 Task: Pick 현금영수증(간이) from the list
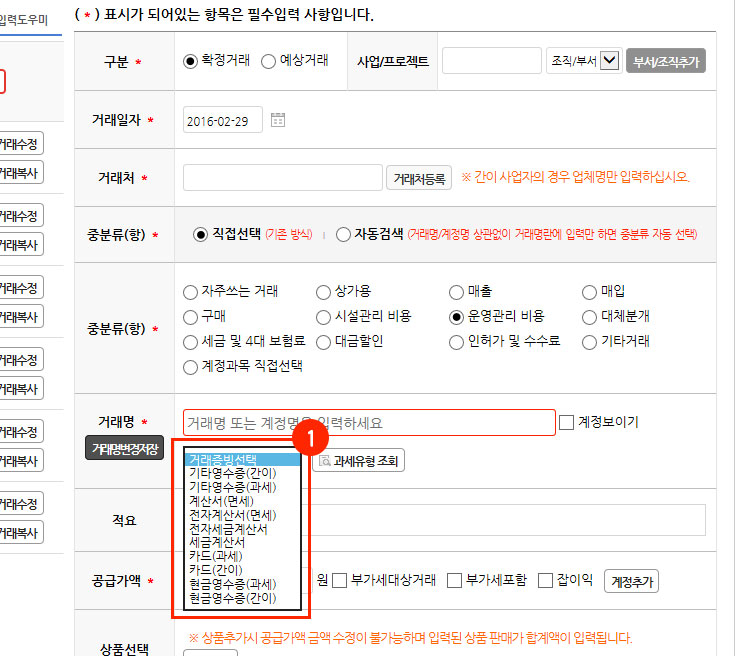(232, 598)
